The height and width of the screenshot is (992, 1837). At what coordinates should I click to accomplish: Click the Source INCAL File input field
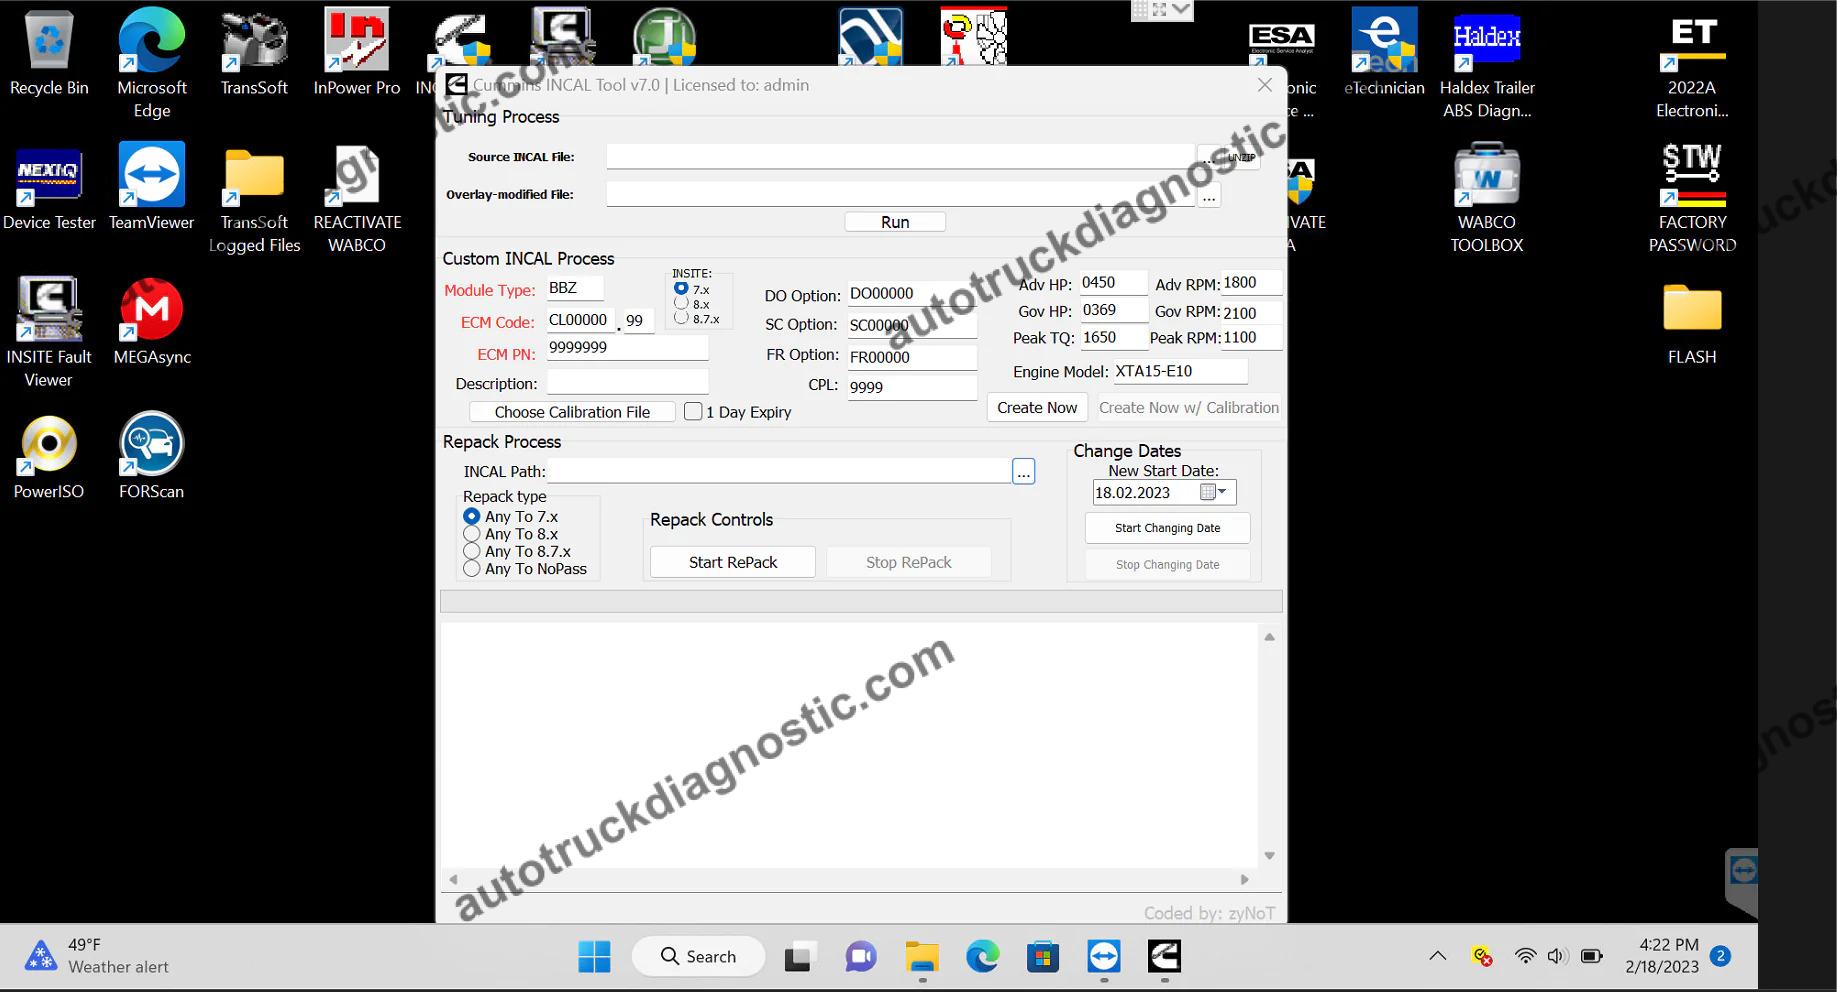pos(900,157)
